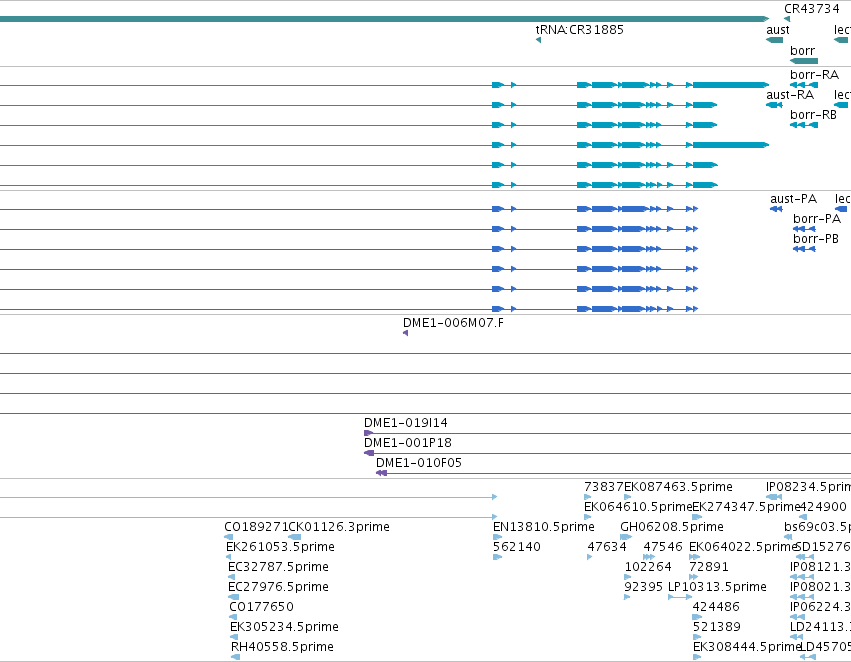
Task: Select EK308444.5prime EST label
Action: (x=747, y=647)
